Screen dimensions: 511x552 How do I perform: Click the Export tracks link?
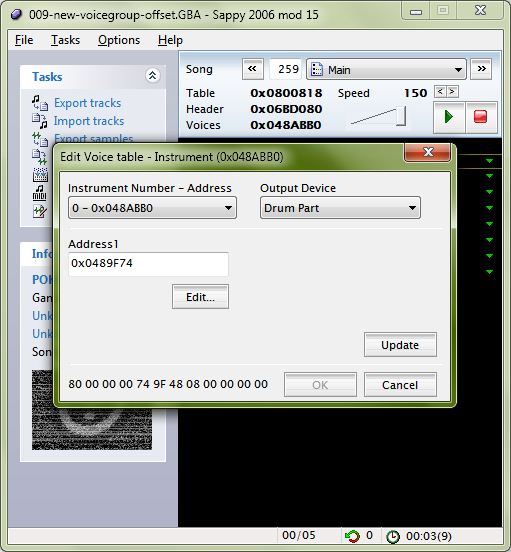[87, 103]
